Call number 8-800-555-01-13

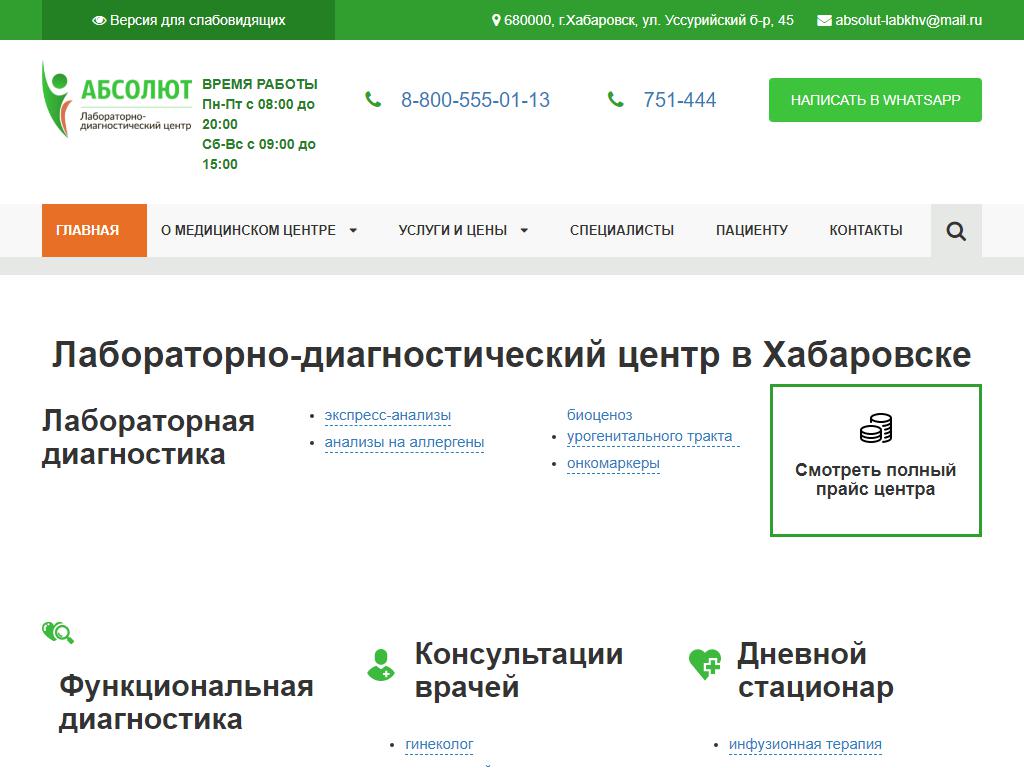pos(475,100)
